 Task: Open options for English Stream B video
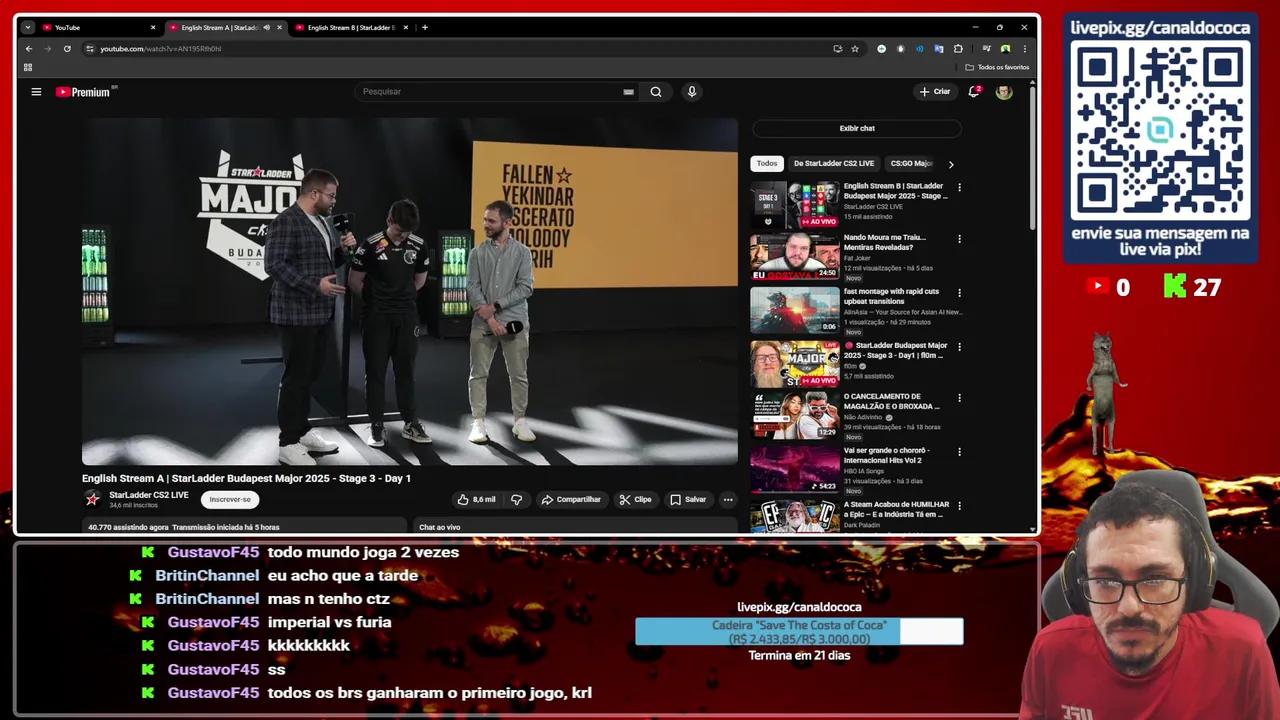click(959, 187)
